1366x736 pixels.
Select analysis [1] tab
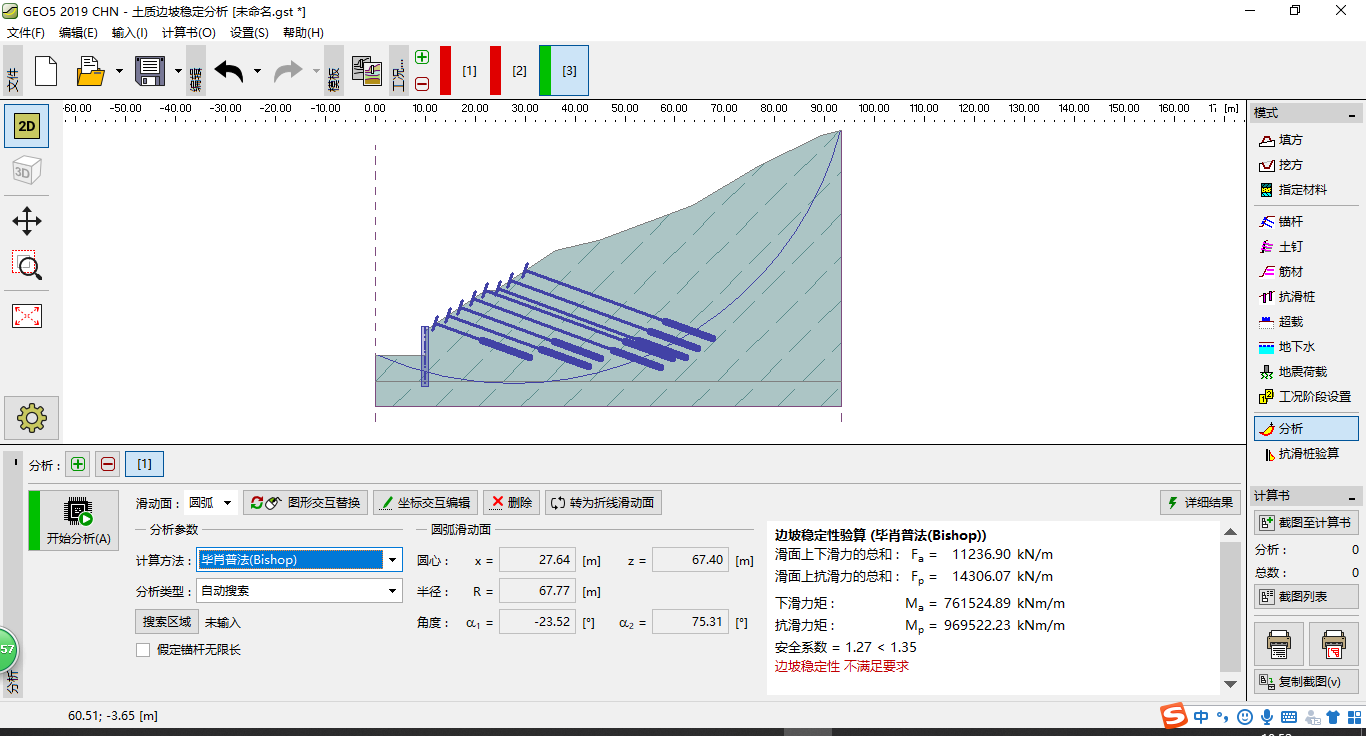coord(144,464)
